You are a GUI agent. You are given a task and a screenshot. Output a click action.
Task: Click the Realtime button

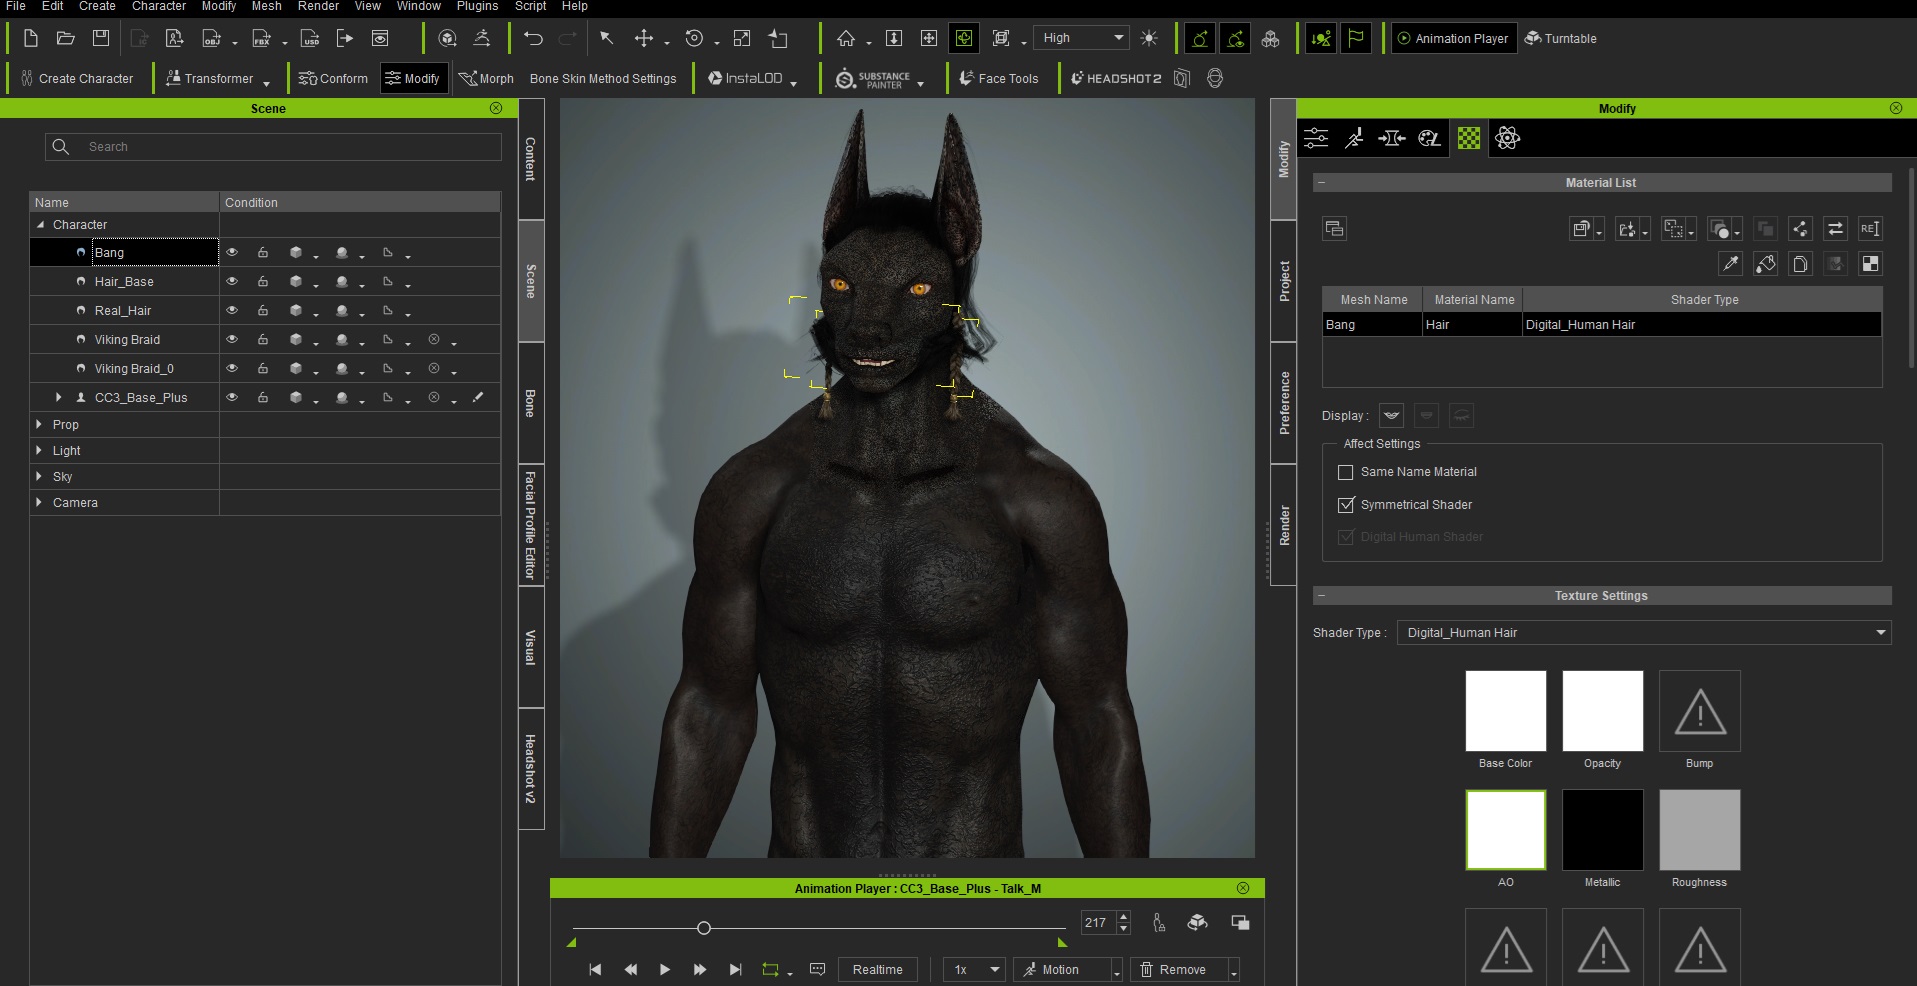[x=878, y=969]
